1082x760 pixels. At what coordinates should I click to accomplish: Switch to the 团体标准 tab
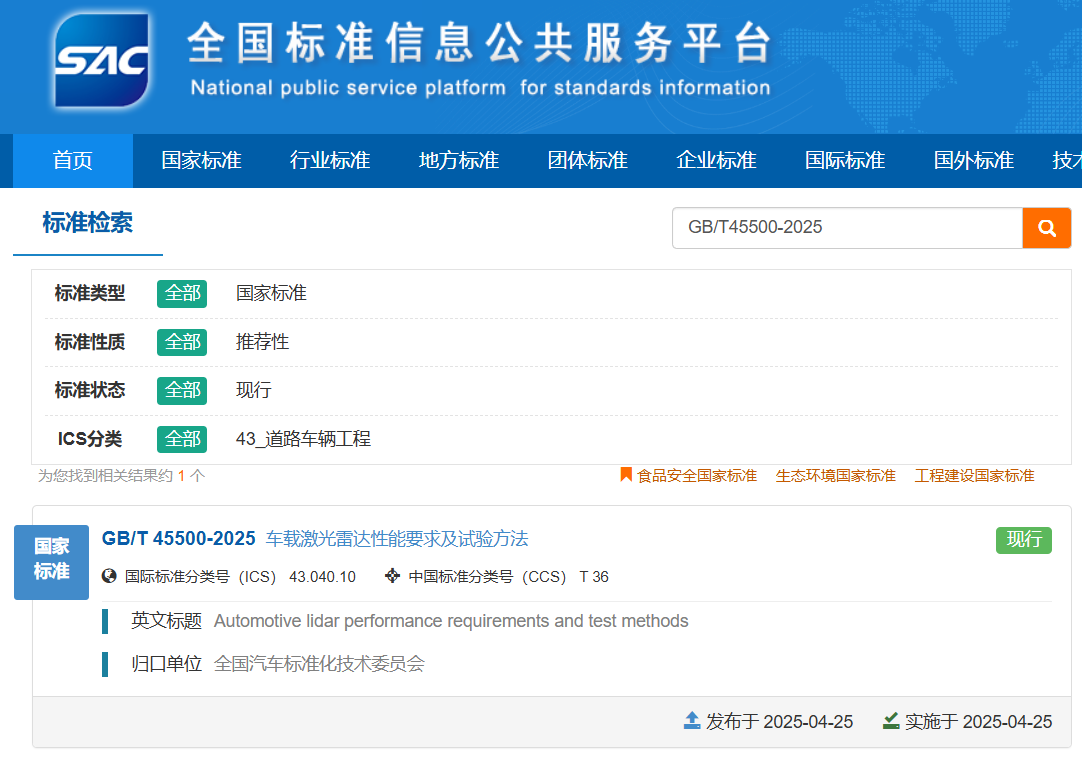[587, 160]
